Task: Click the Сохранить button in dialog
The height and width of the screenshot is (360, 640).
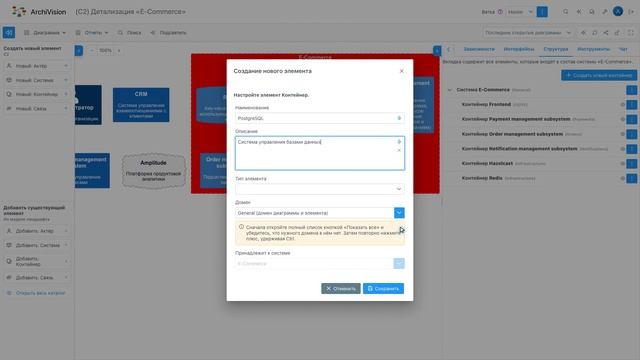Action: pos(383,289)
